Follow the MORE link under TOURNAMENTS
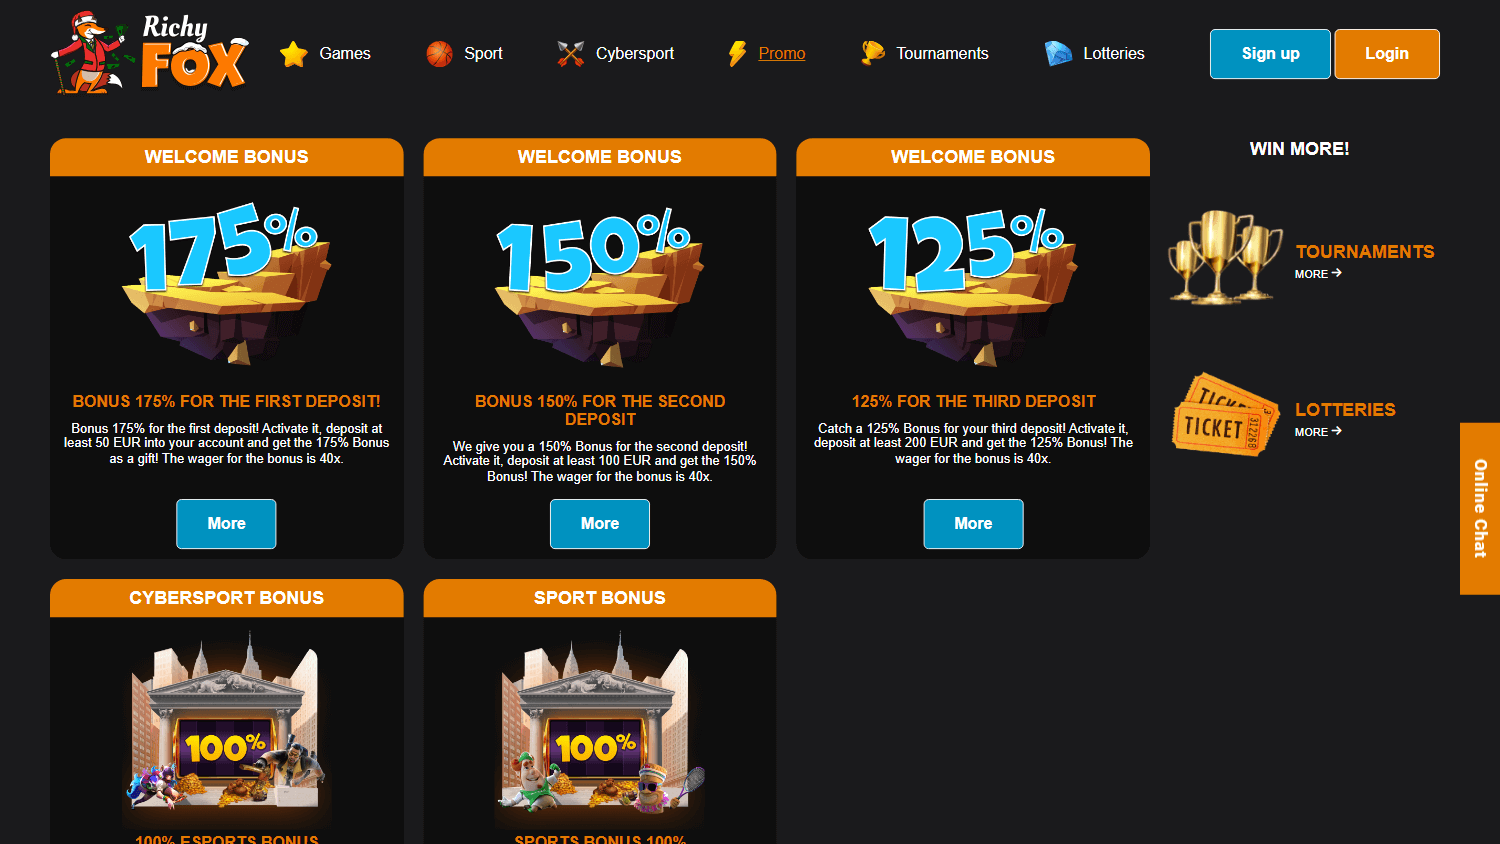This screenshot has width=1500, height=844. pos(1318,274)
